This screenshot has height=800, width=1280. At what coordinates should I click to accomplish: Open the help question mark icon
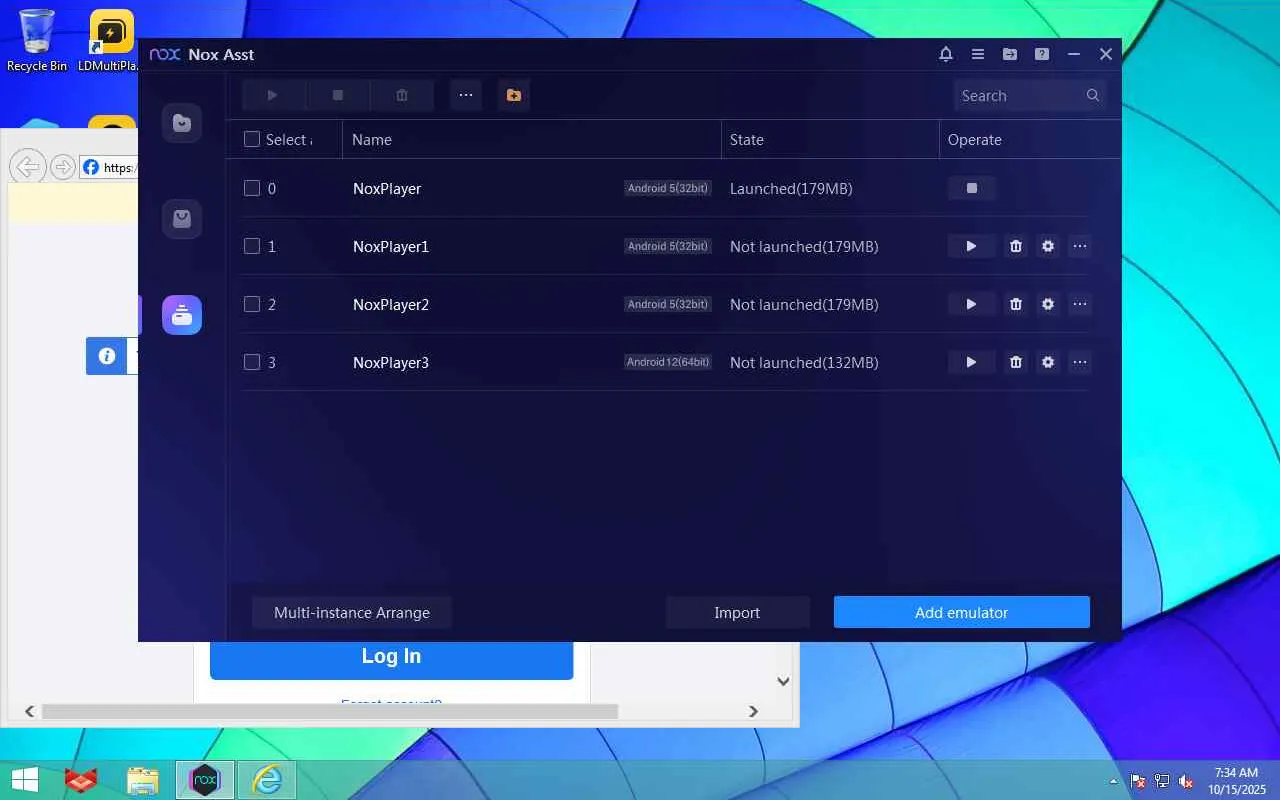point(1042,54)
